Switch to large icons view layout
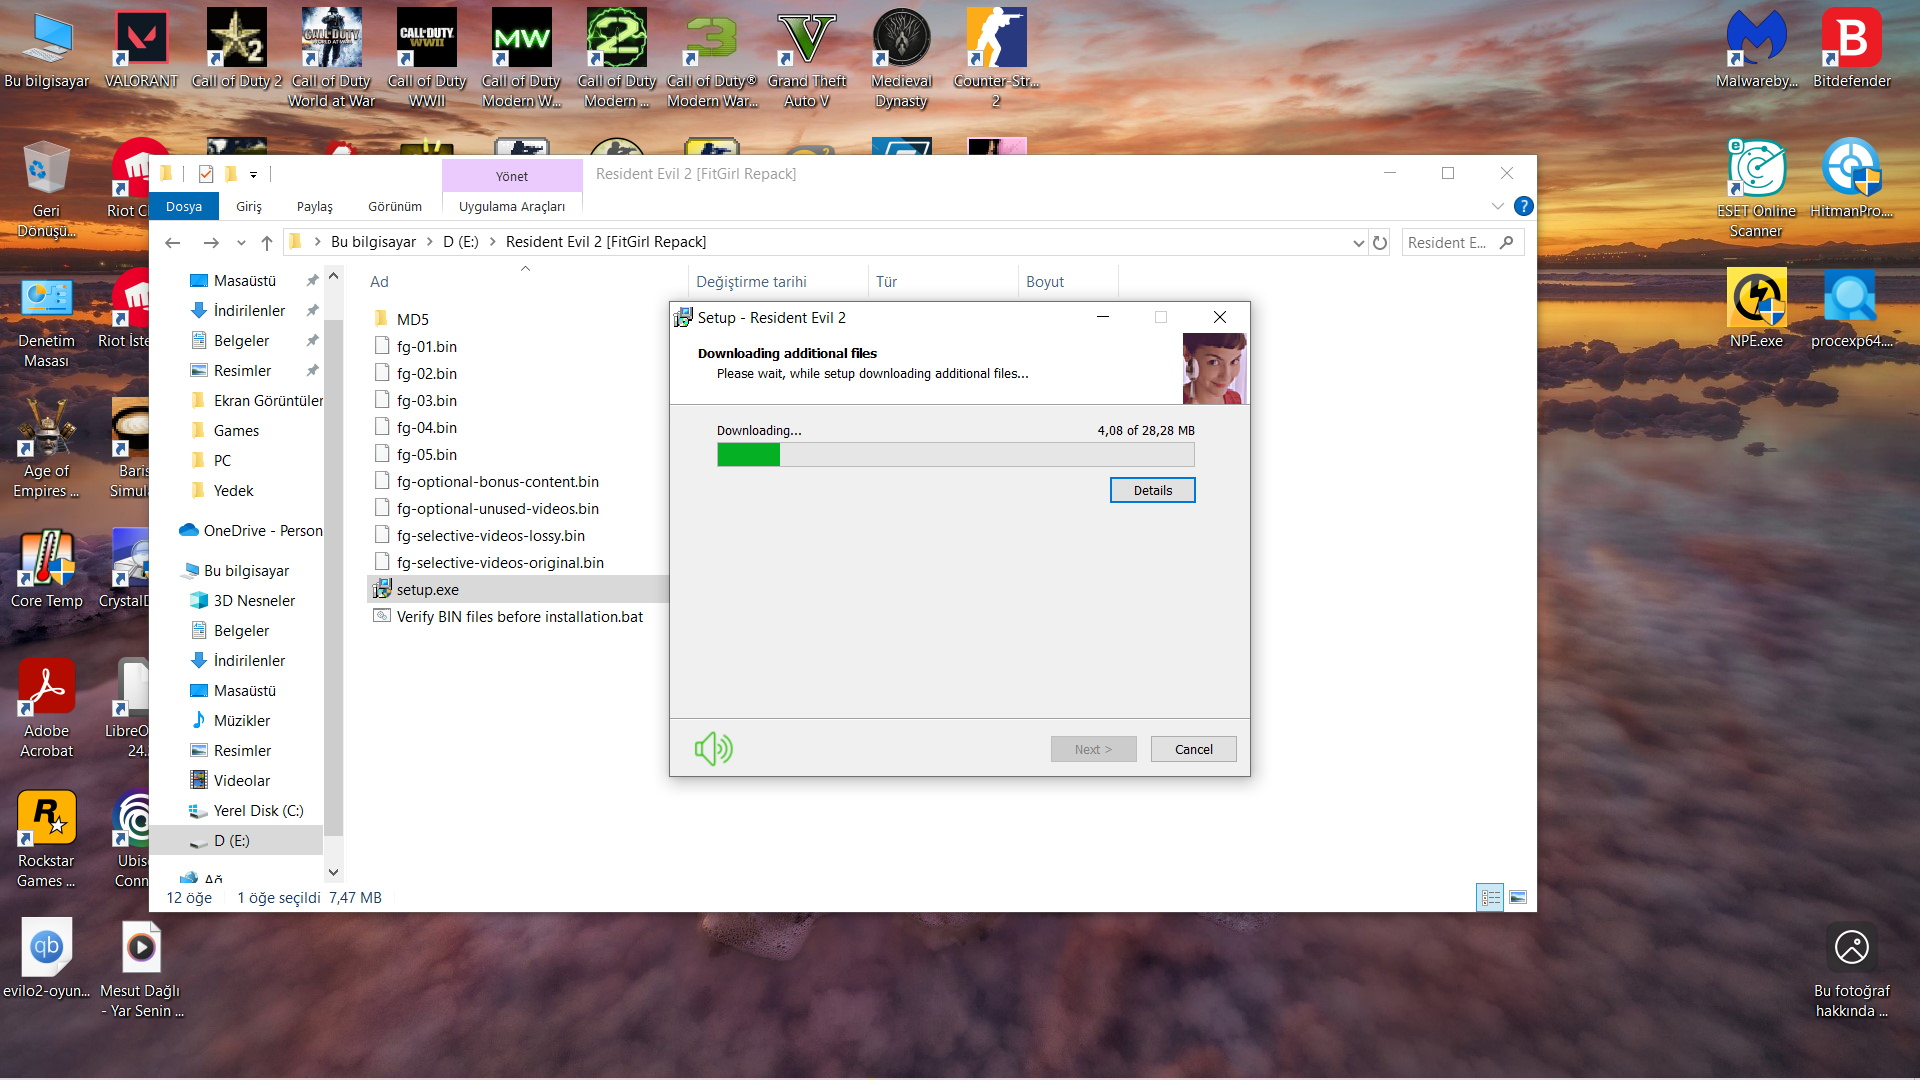Viewport: 1920px width, 1080px height. 1518,897
